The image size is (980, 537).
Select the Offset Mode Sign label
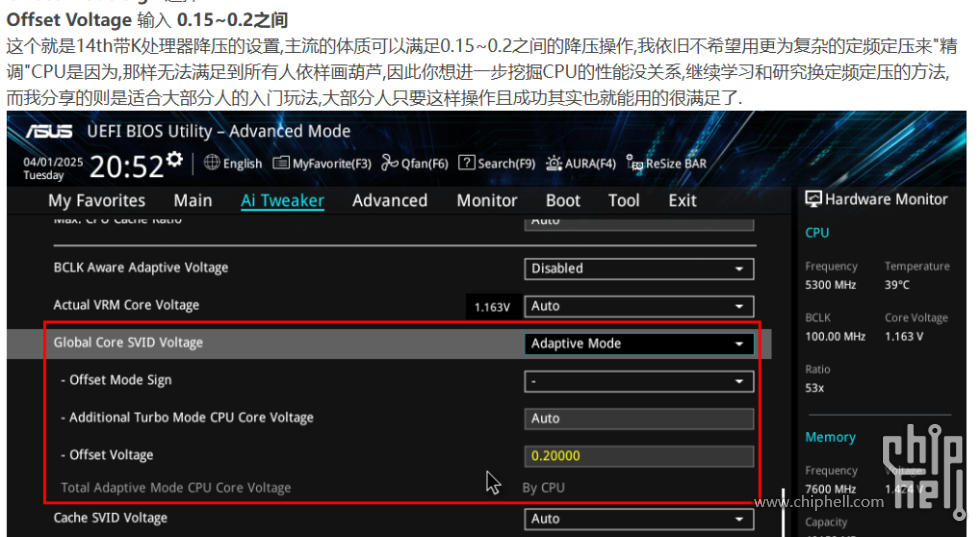(116, 380)
